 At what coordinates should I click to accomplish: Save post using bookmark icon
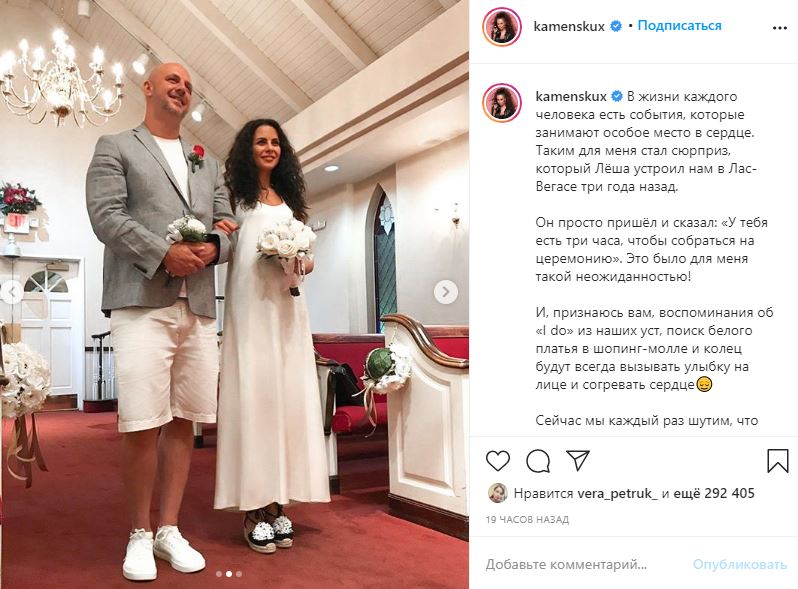[778, 461]
